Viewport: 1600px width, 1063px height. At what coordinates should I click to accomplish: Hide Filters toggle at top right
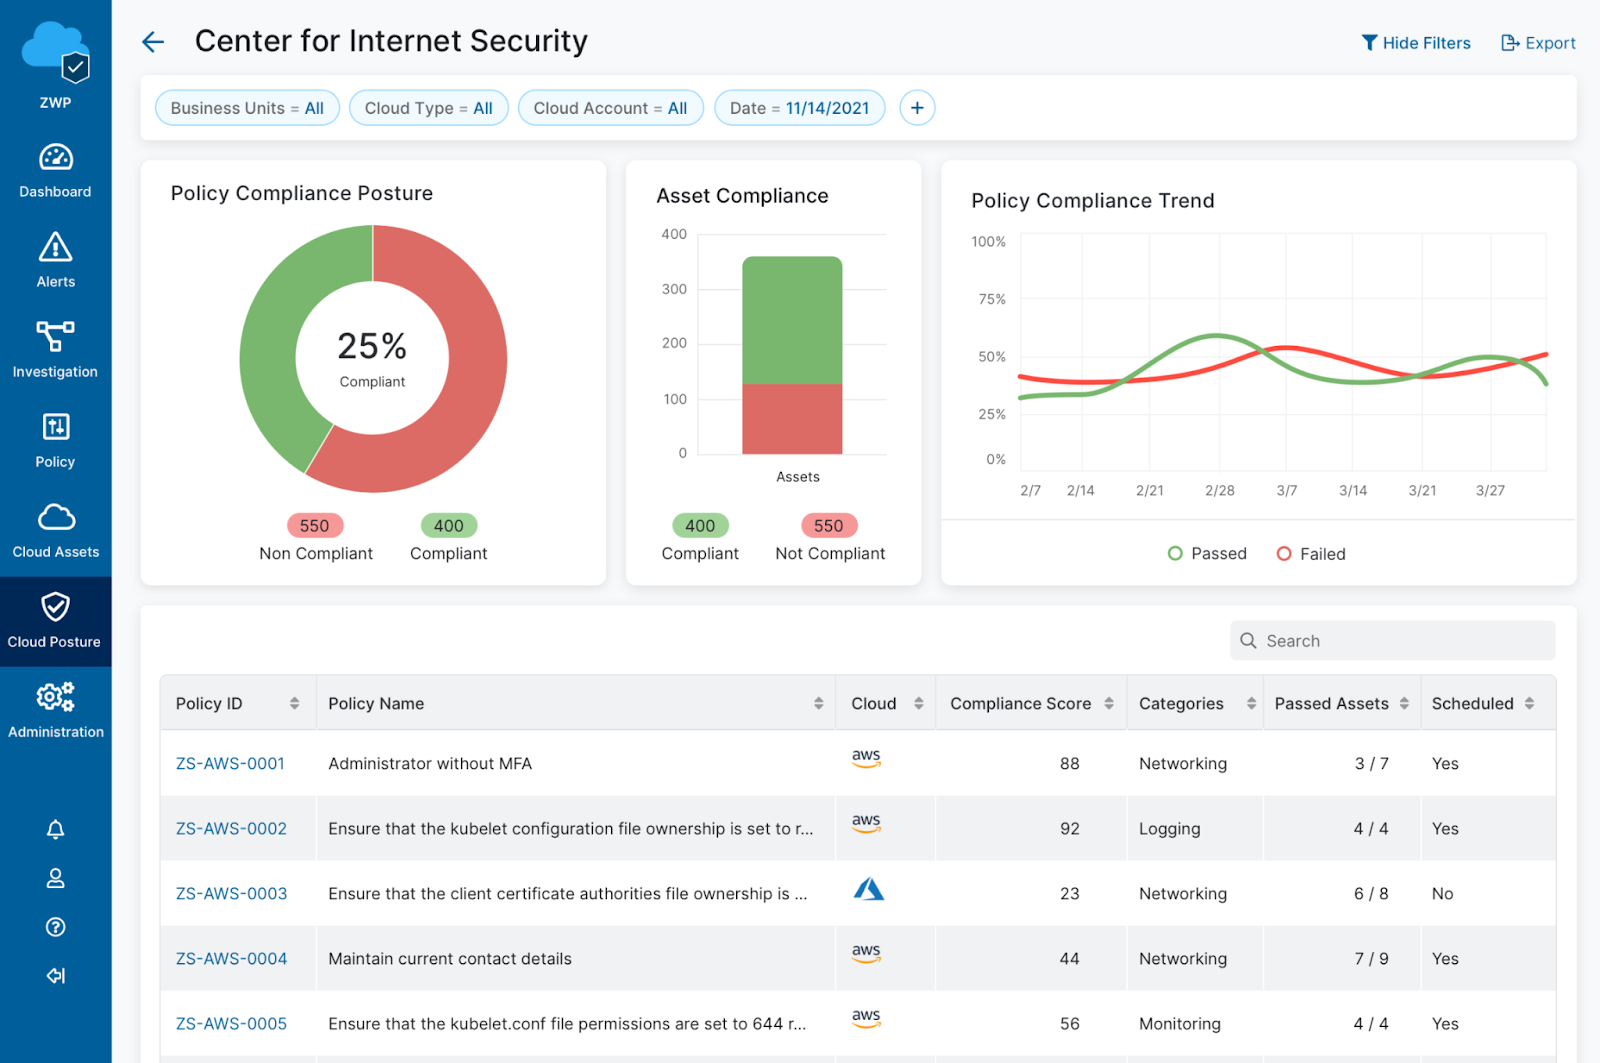tap(1416, 43)
